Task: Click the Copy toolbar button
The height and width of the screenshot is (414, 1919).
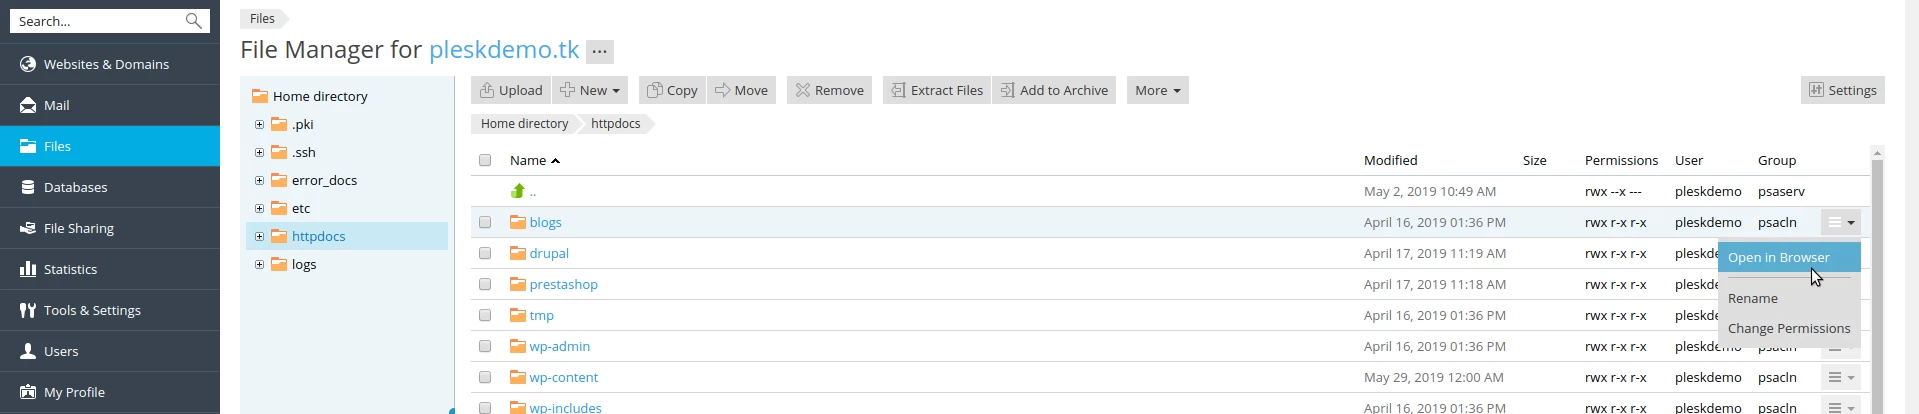Action: point(672,90)
